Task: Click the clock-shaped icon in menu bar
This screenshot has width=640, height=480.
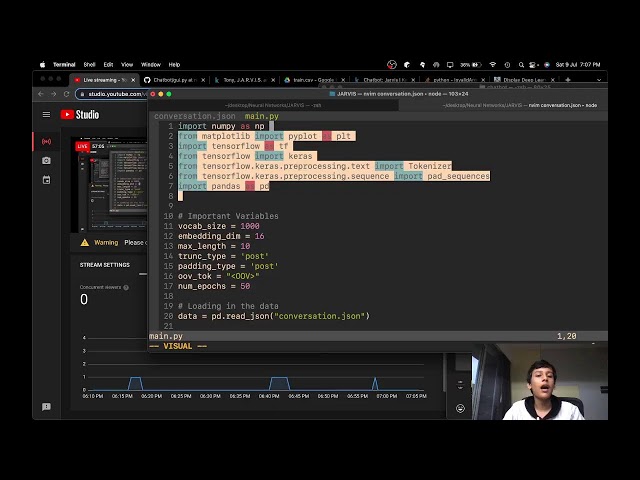Action: pyautogui.click(x=507, y=64)
